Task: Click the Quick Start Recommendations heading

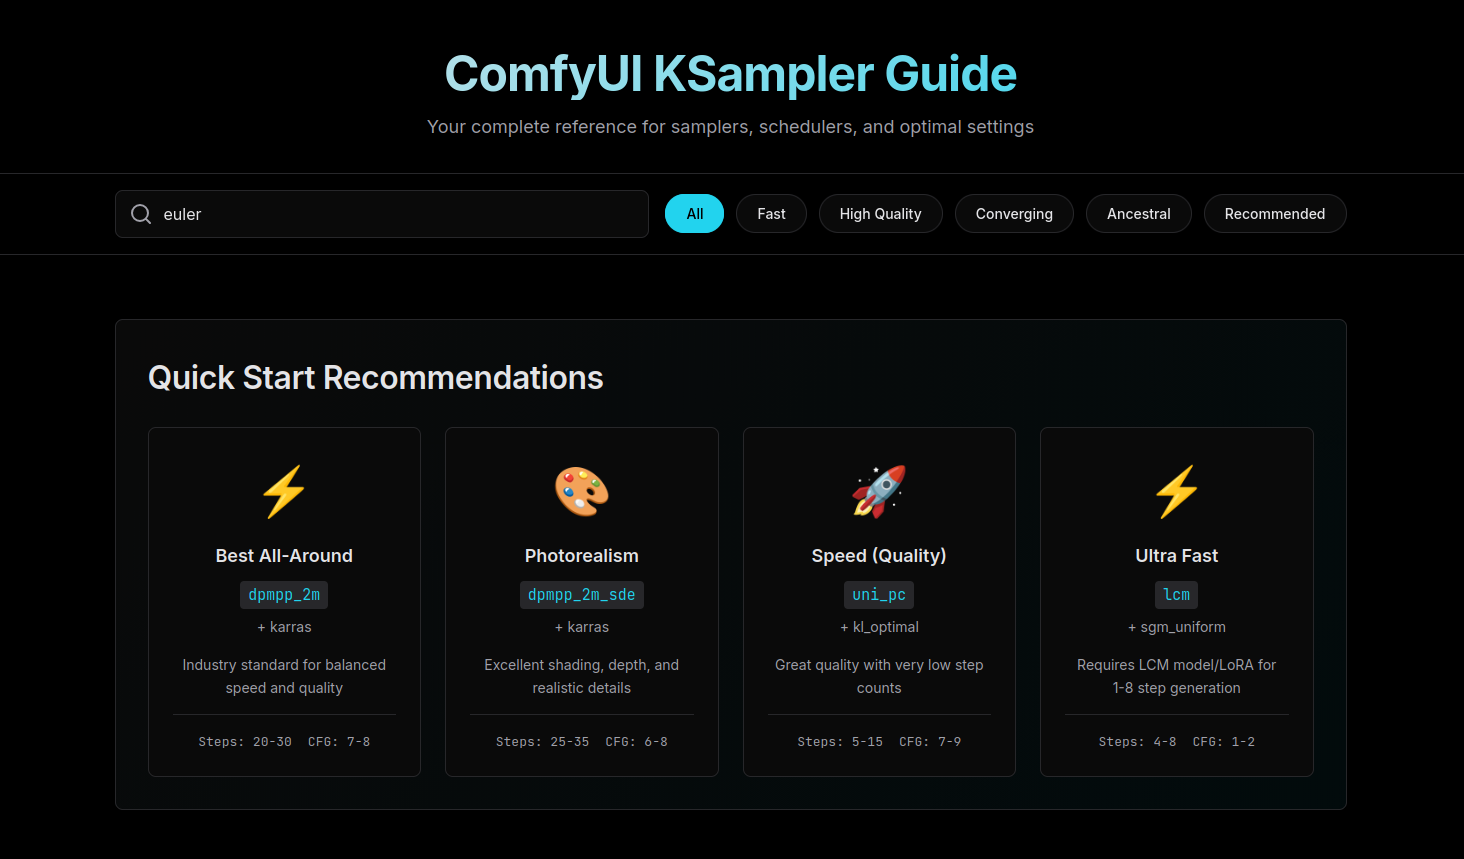Action: click(376, 378)
